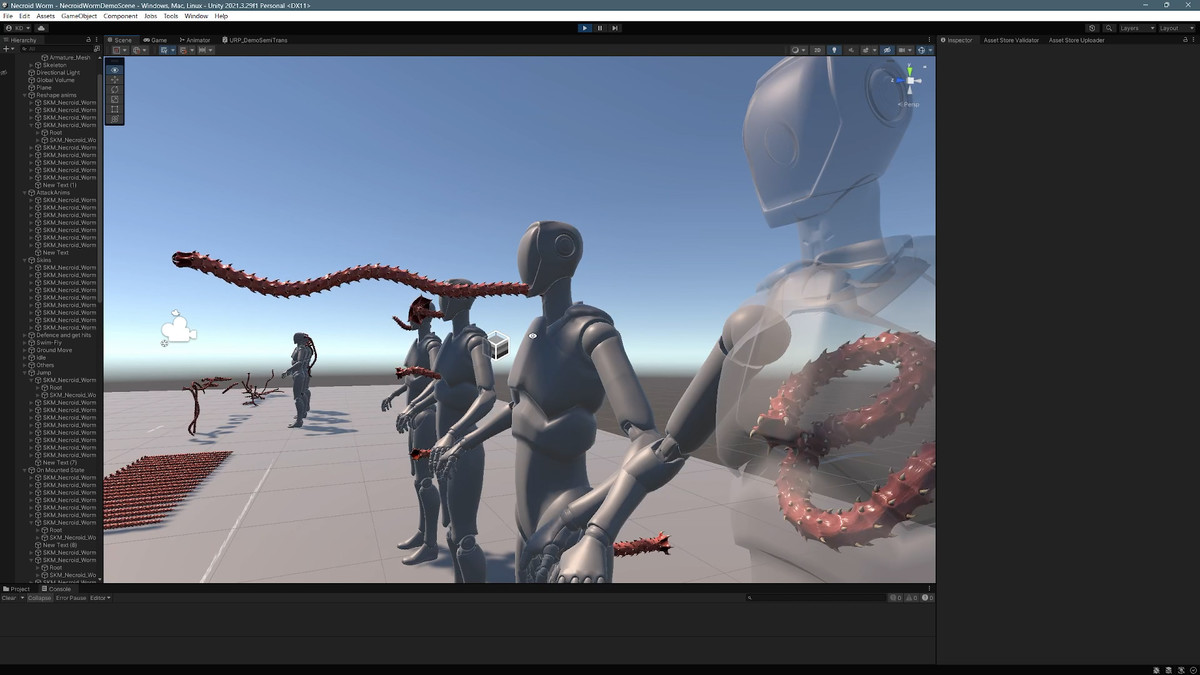Toggle 2D view mode in Scene
1200x675 pixels.
[817, 50]
